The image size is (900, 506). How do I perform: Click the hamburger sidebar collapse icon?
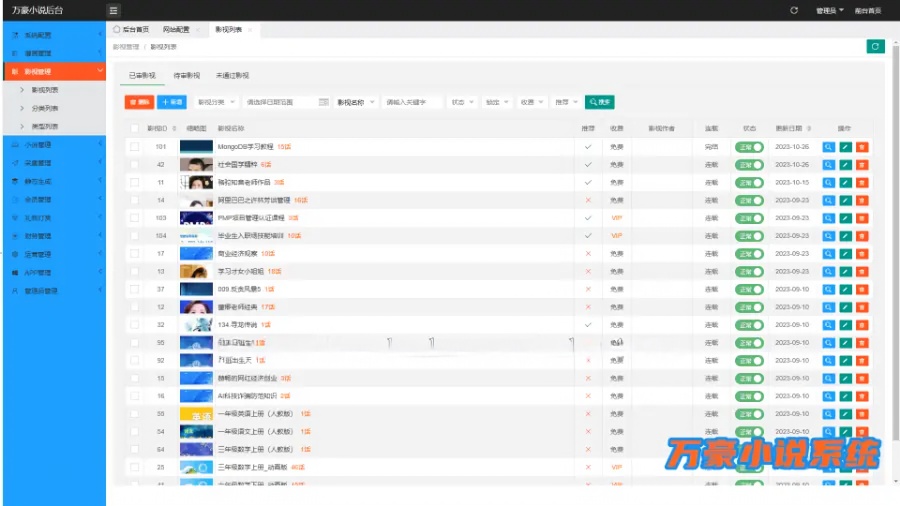(114, 10)
